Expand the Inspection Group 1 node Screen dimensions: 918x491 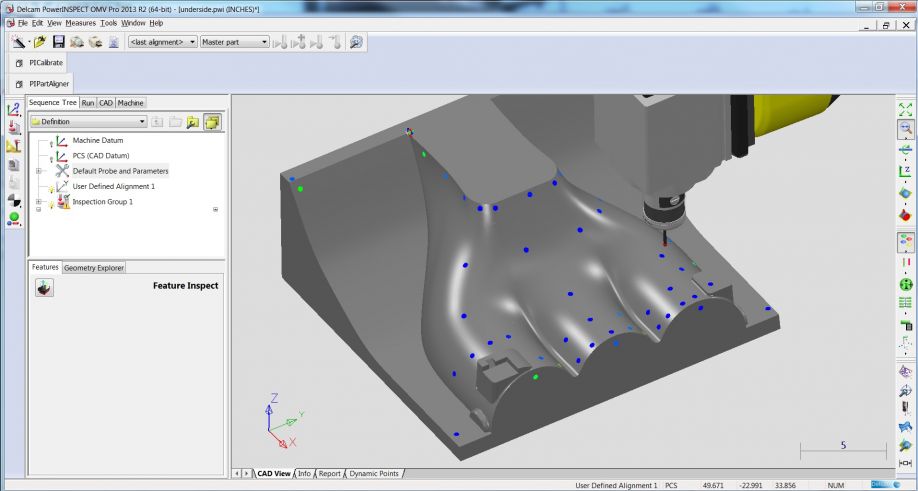click(39, 201)
